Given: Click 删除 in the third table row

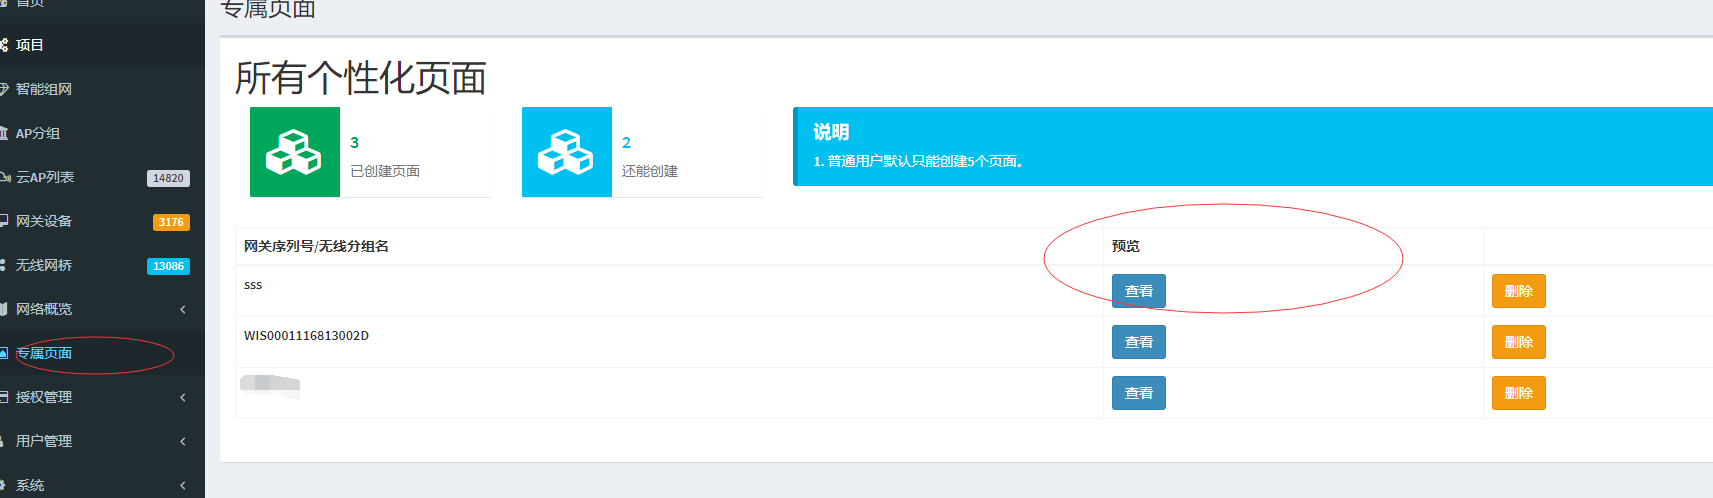Looking at the screenshot, I should (x=1518, y=393).
